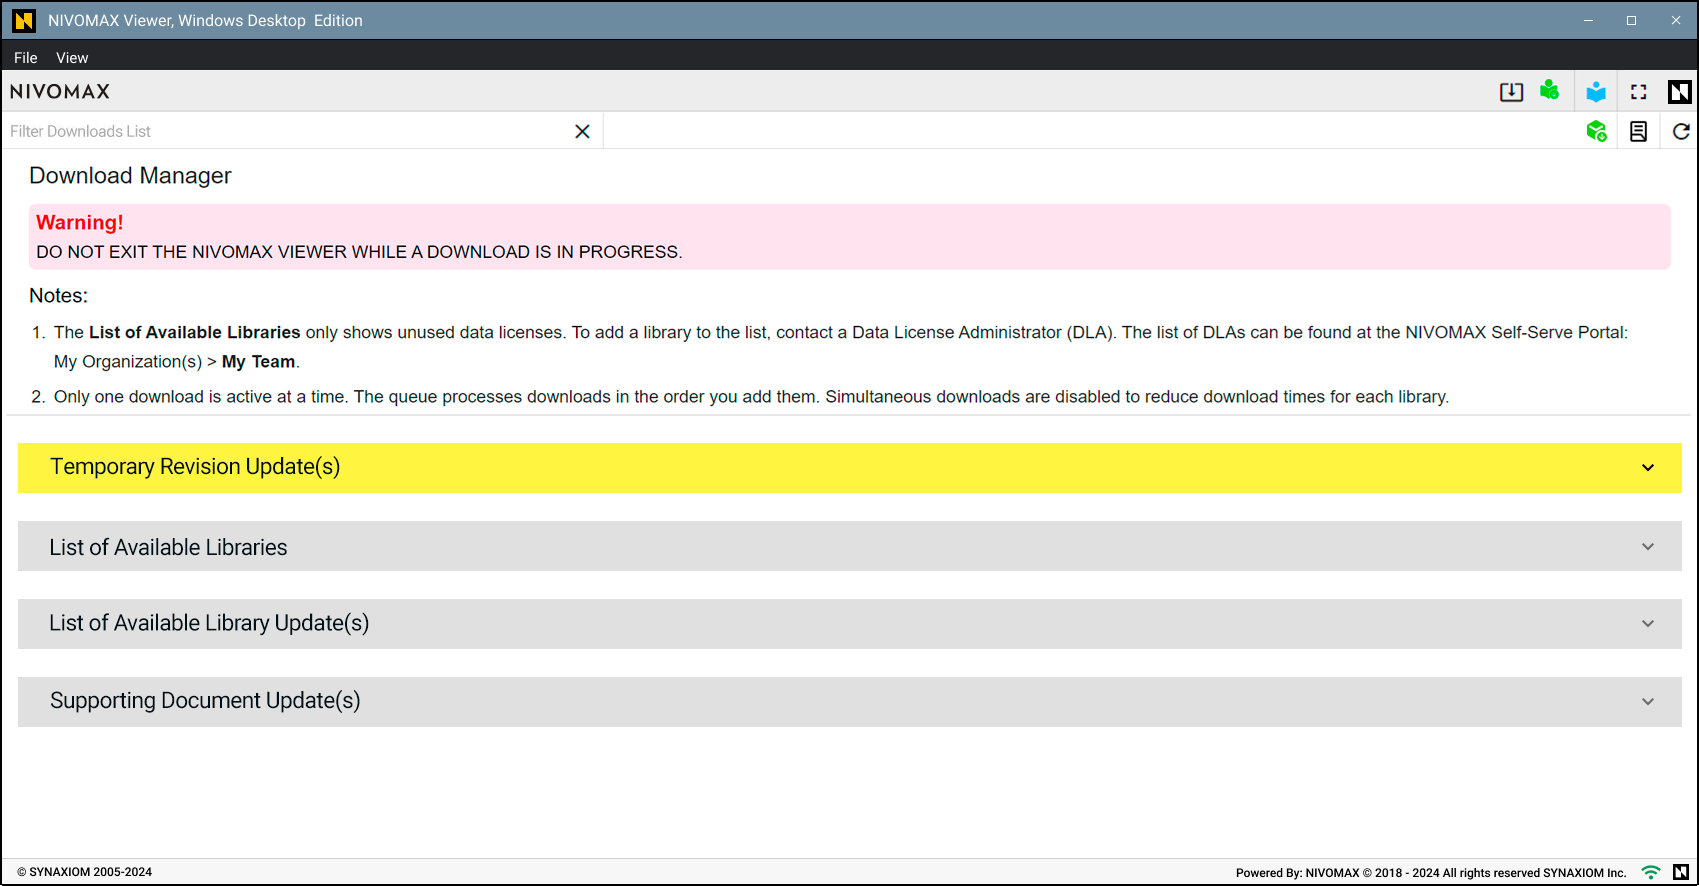Screen dimensions: 1699x886
Task: Expand List of Available Library Update(s)
Action: click(850, 624)
